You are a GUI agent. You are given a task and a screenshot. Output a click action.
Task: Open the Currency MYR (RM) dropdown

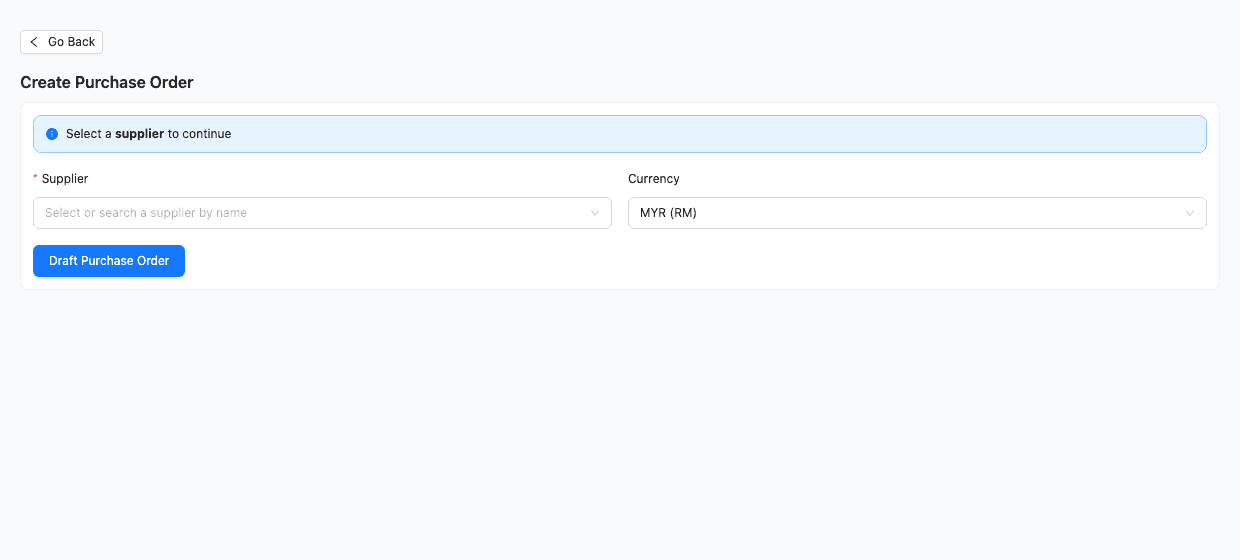pos(917,213)
